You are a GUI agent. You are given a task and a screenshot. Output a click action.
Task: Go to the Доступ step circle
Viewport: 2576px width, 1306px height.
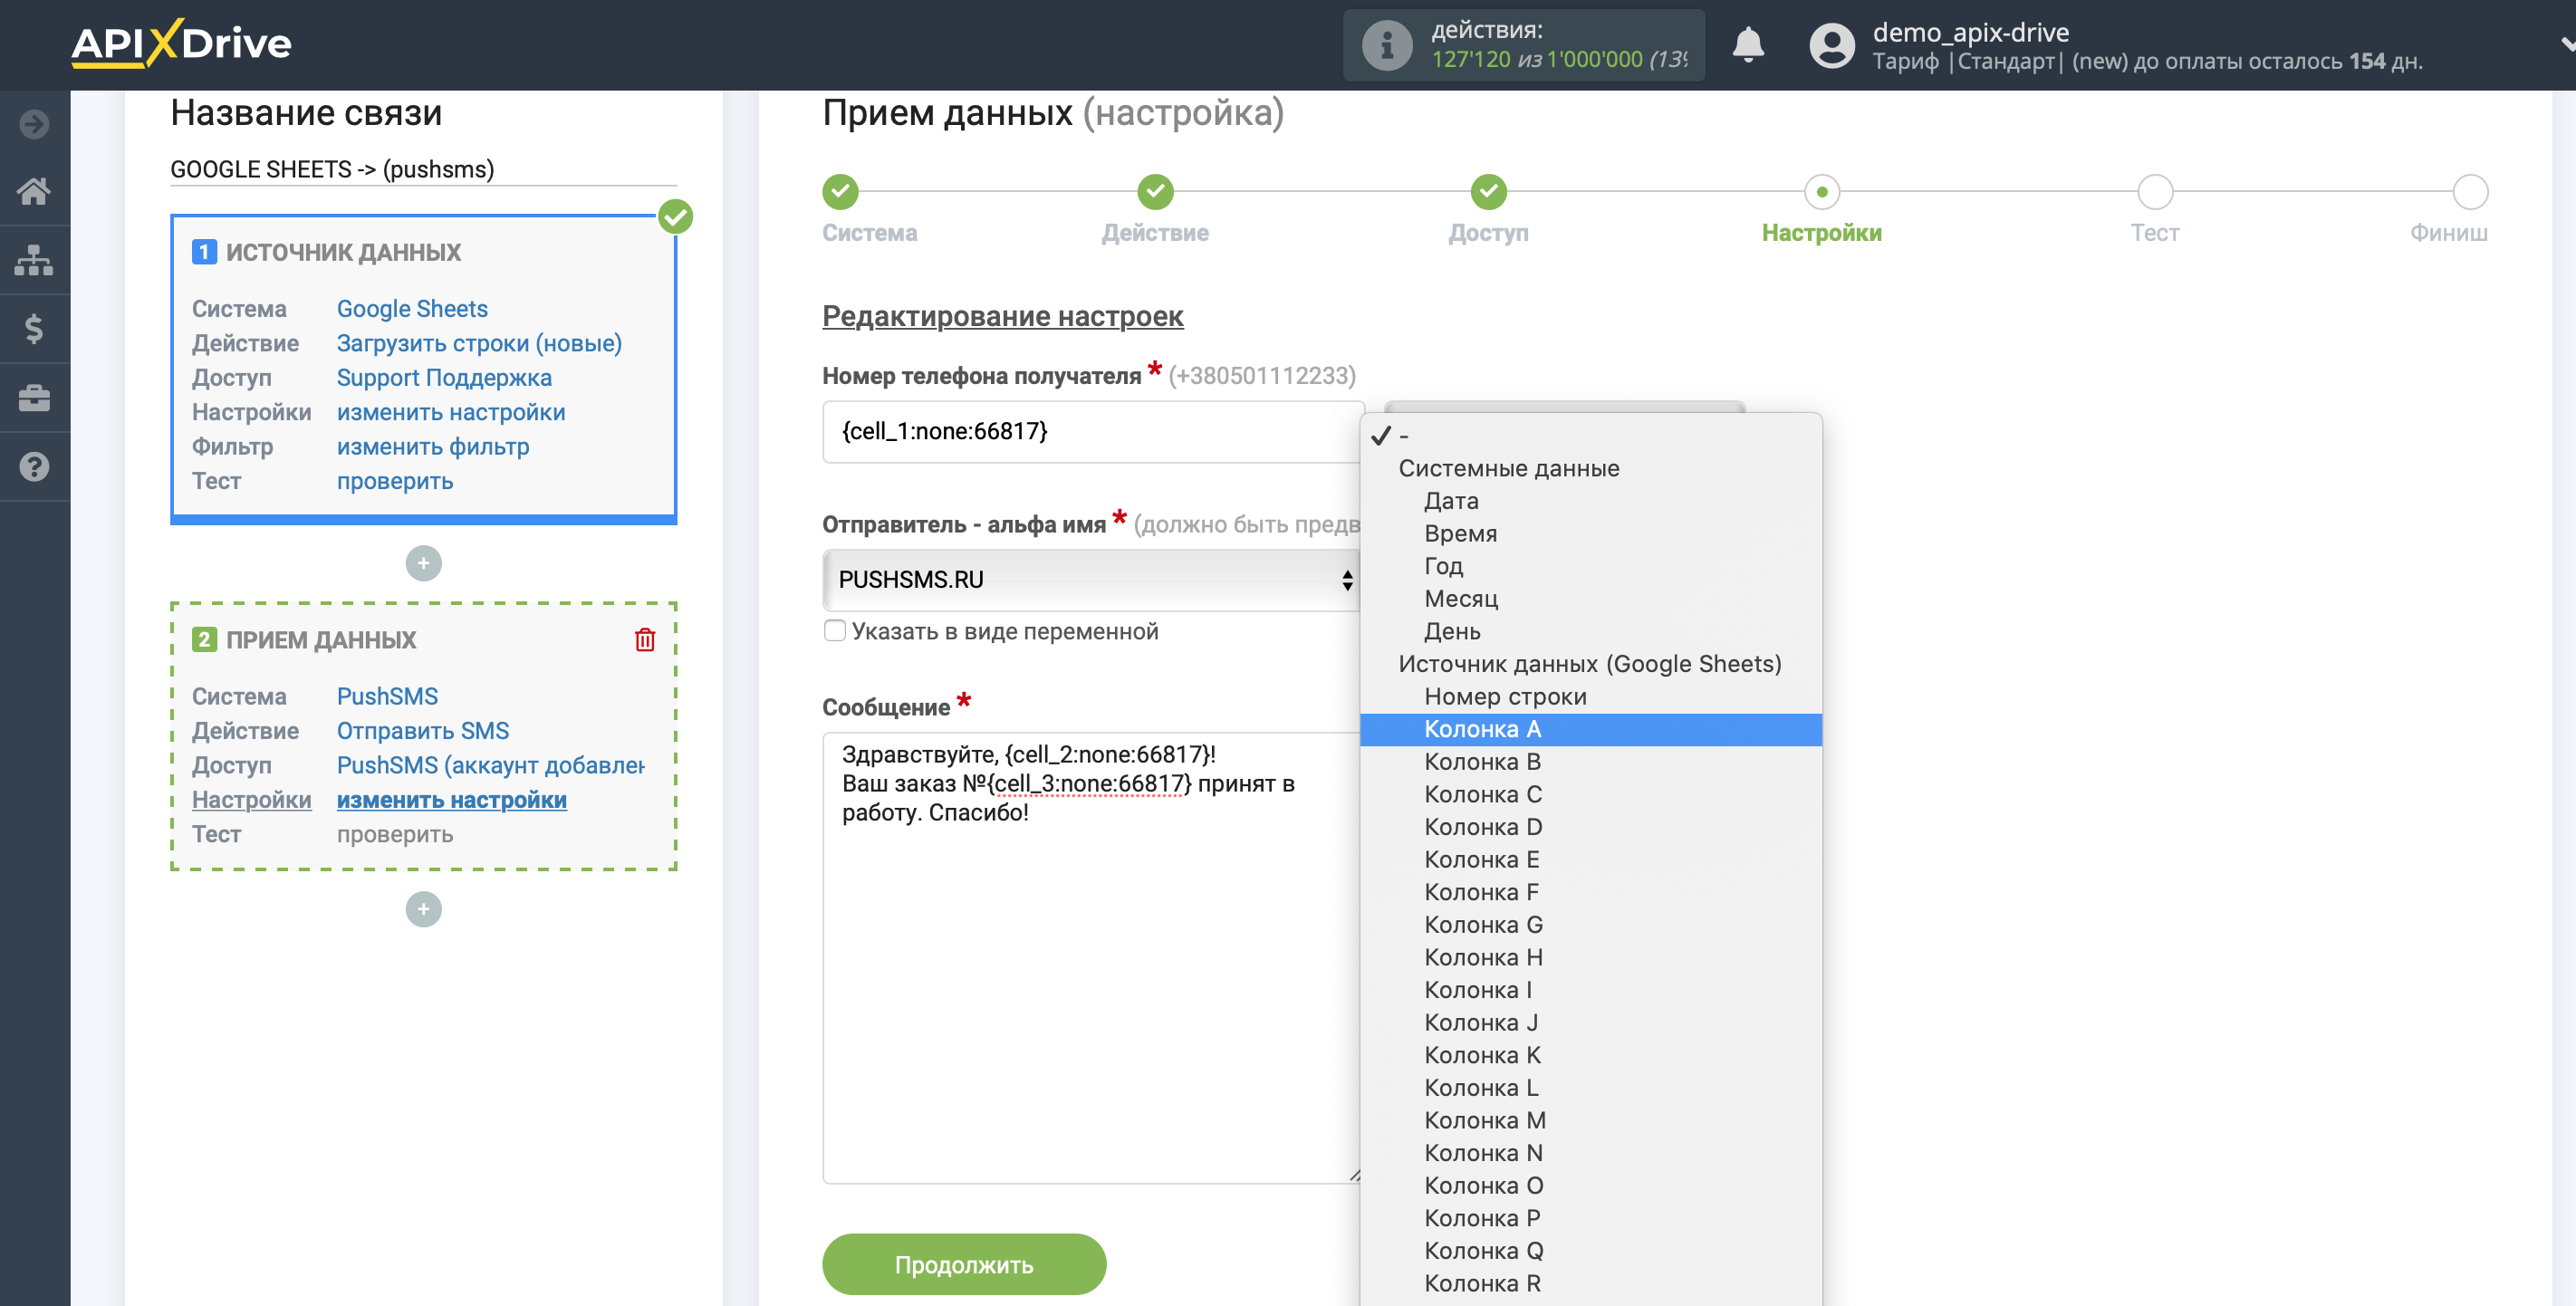[x=1488, y=191]
